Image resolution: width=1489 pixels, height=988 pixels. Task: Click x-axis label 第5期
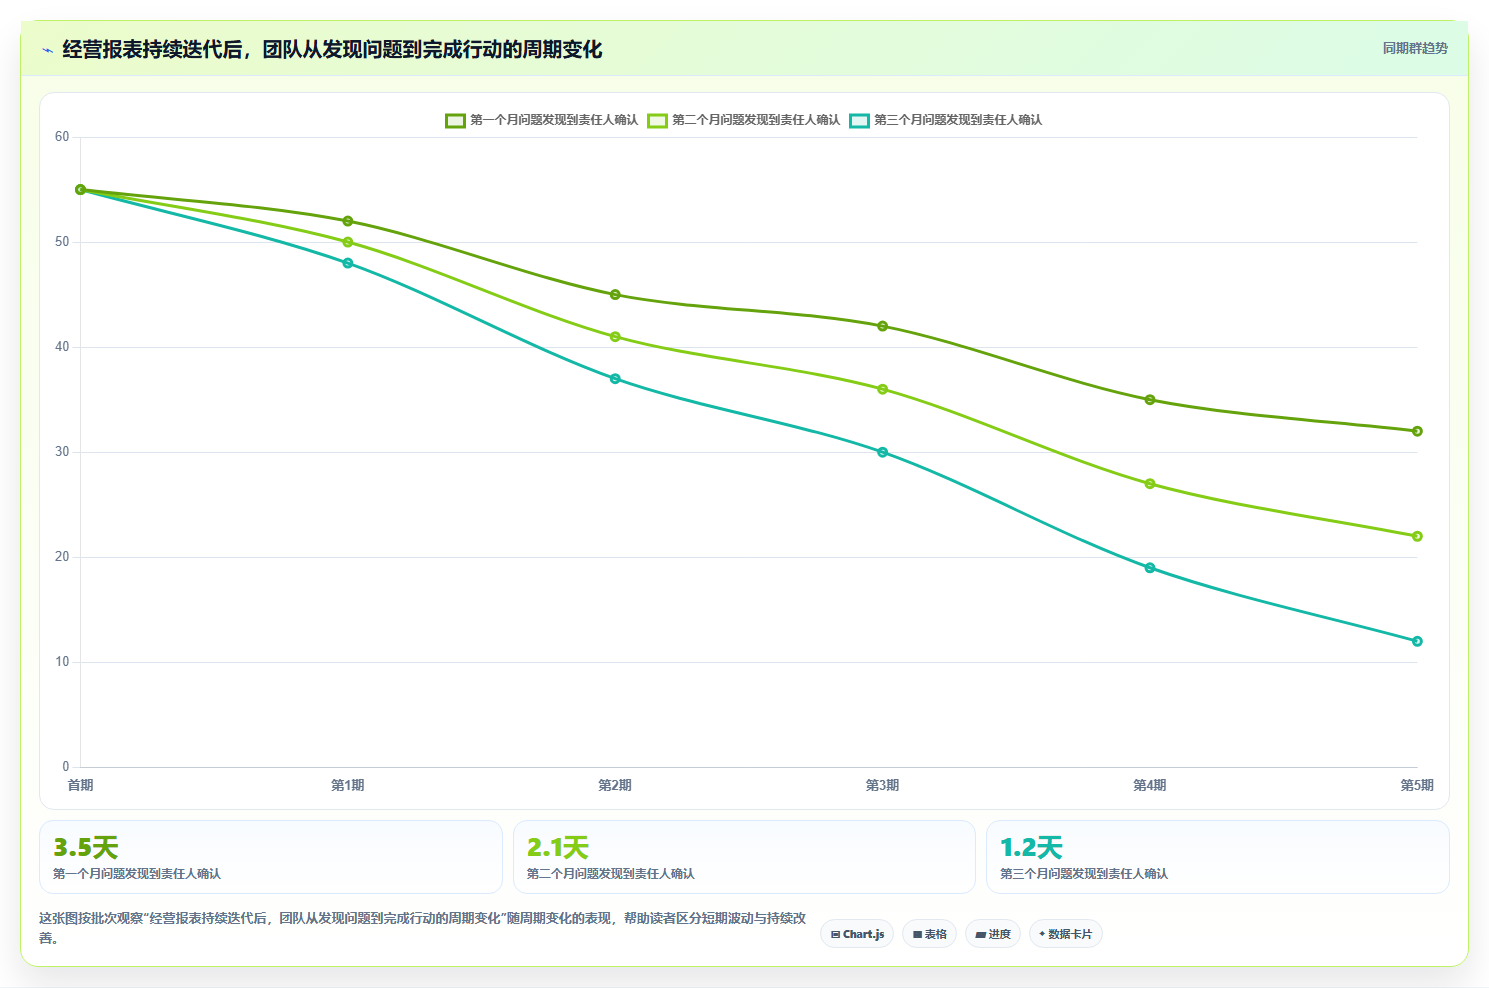point(1417,785)
